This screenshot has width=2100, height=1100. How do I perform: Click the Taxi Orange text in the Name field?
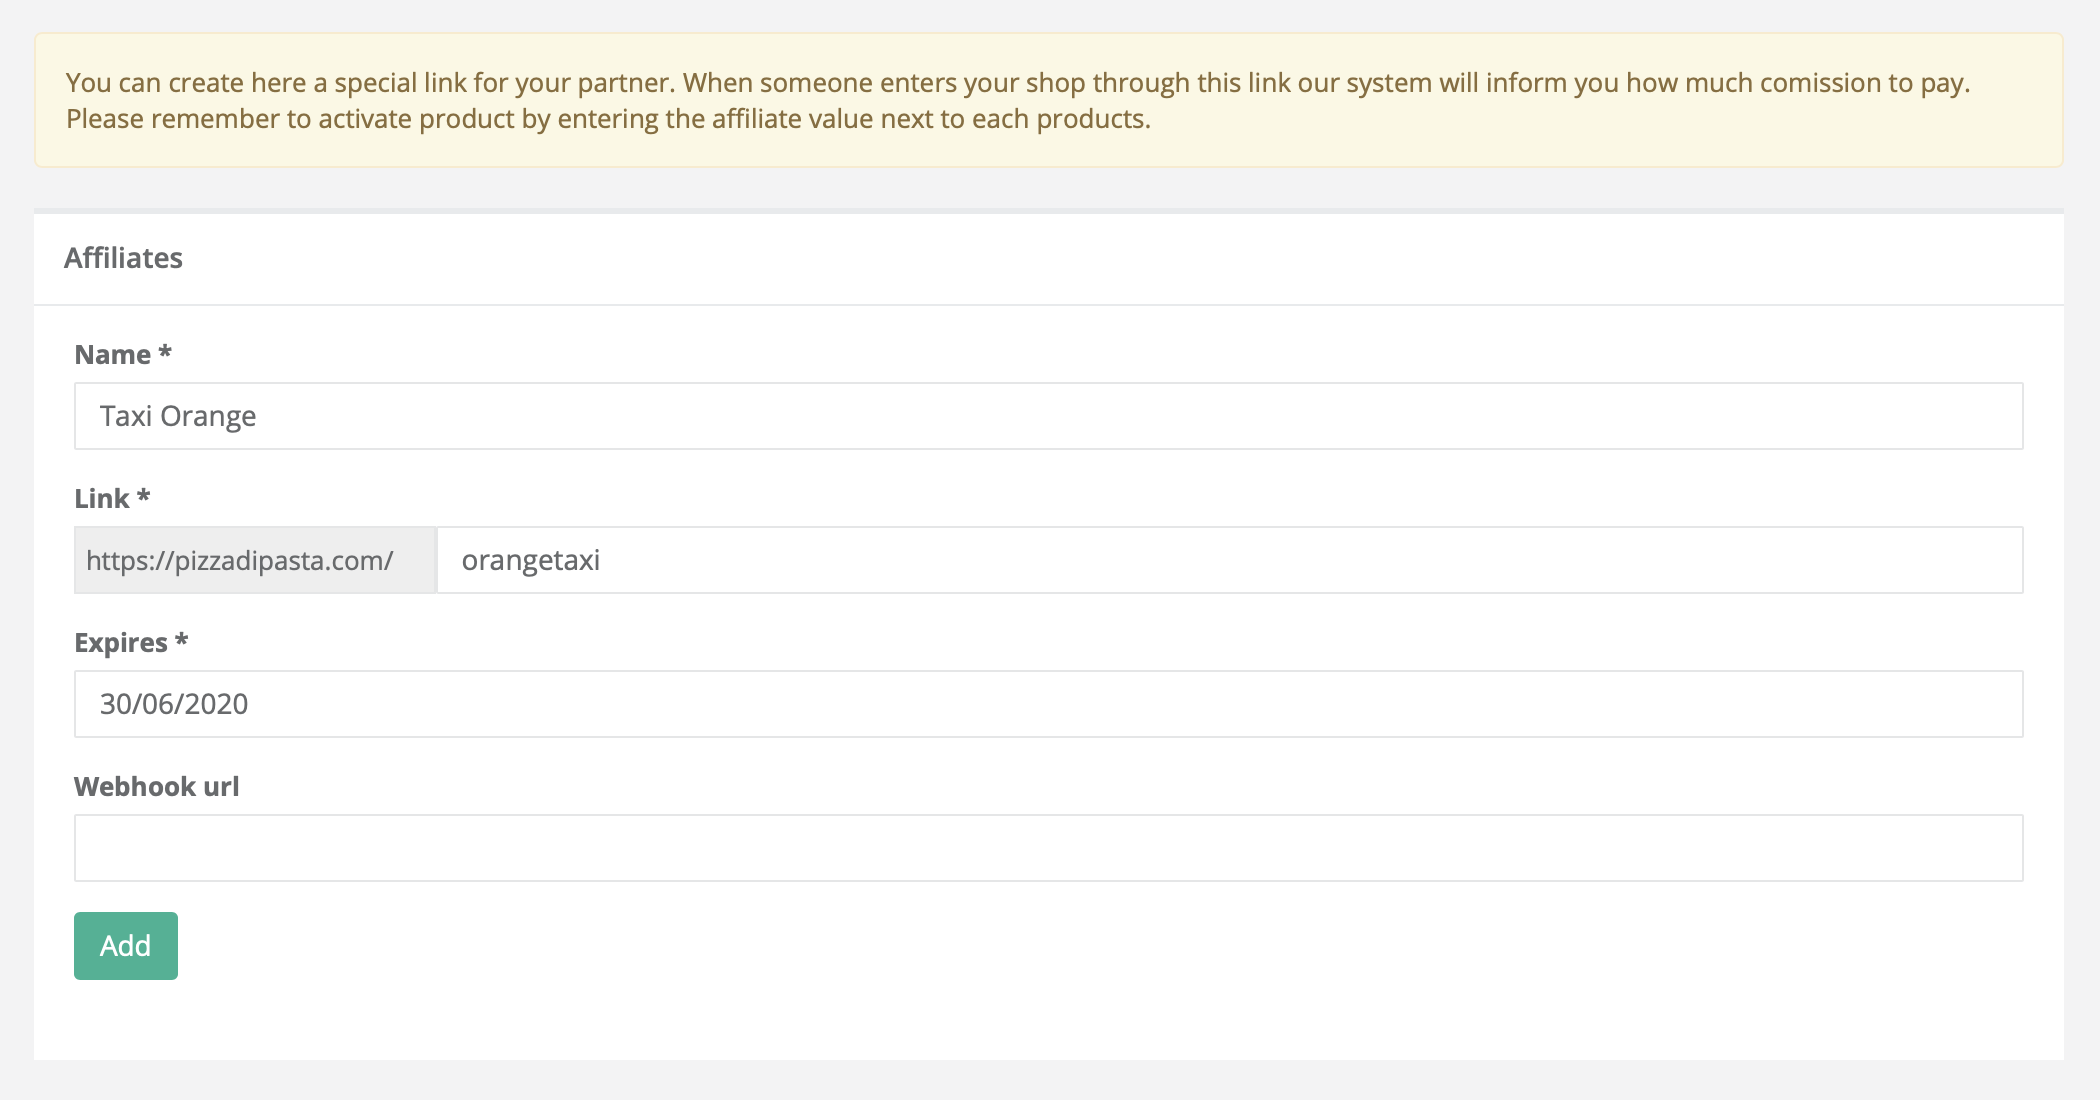click(178, 416)
